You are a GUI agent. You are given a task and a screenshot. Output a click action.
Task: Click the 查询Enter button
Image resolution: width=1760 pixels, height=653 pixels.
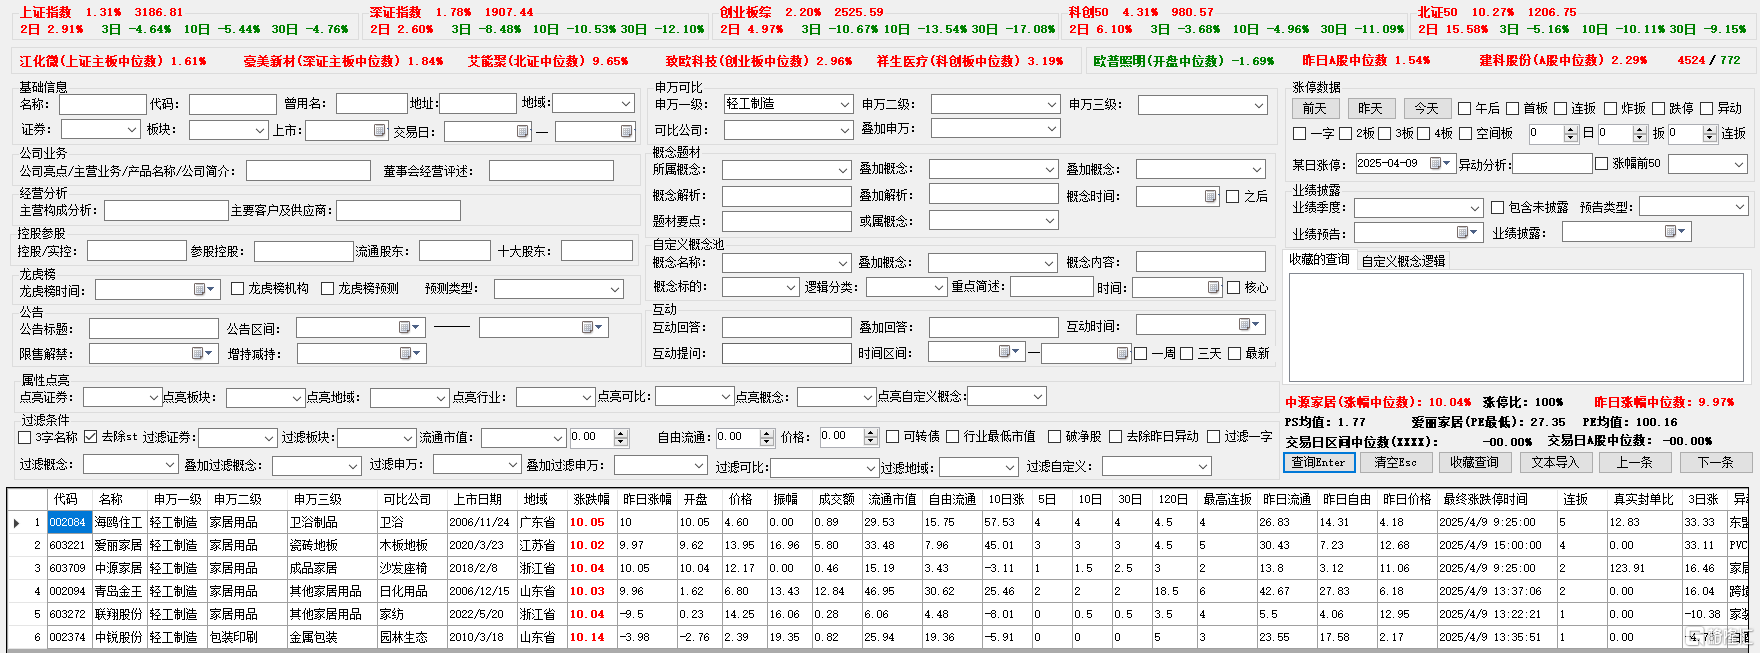pos(1319,462)
